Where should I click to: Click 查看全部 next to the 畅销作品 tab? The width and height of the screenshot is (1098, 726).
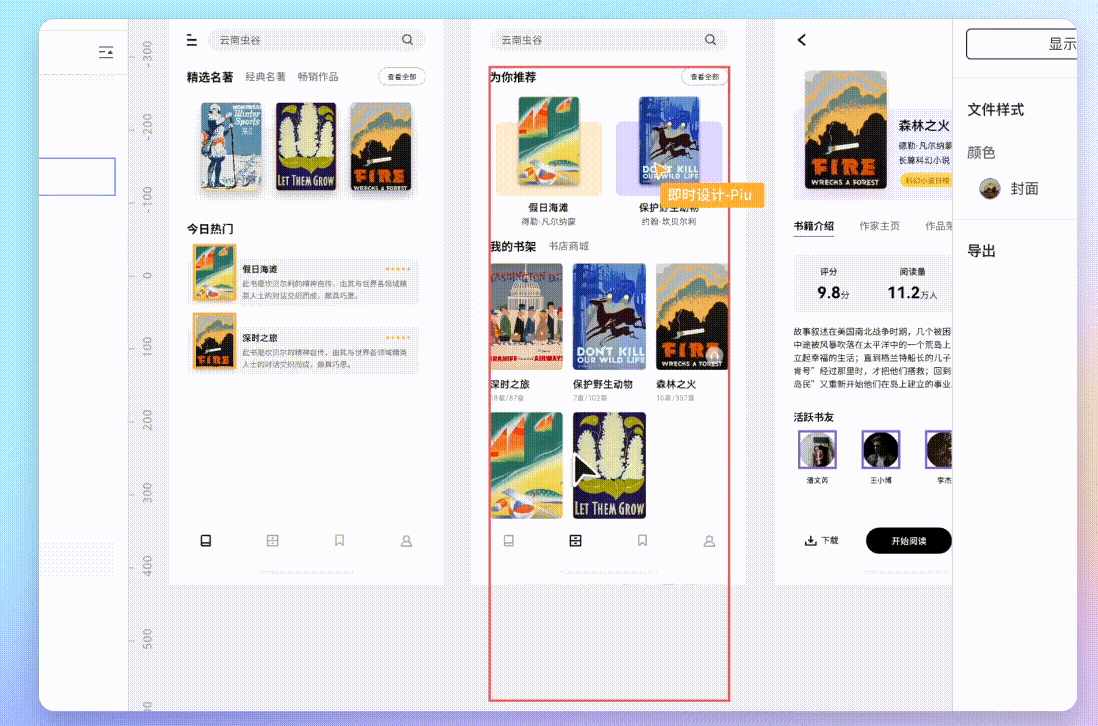click(x=402, y=77)
